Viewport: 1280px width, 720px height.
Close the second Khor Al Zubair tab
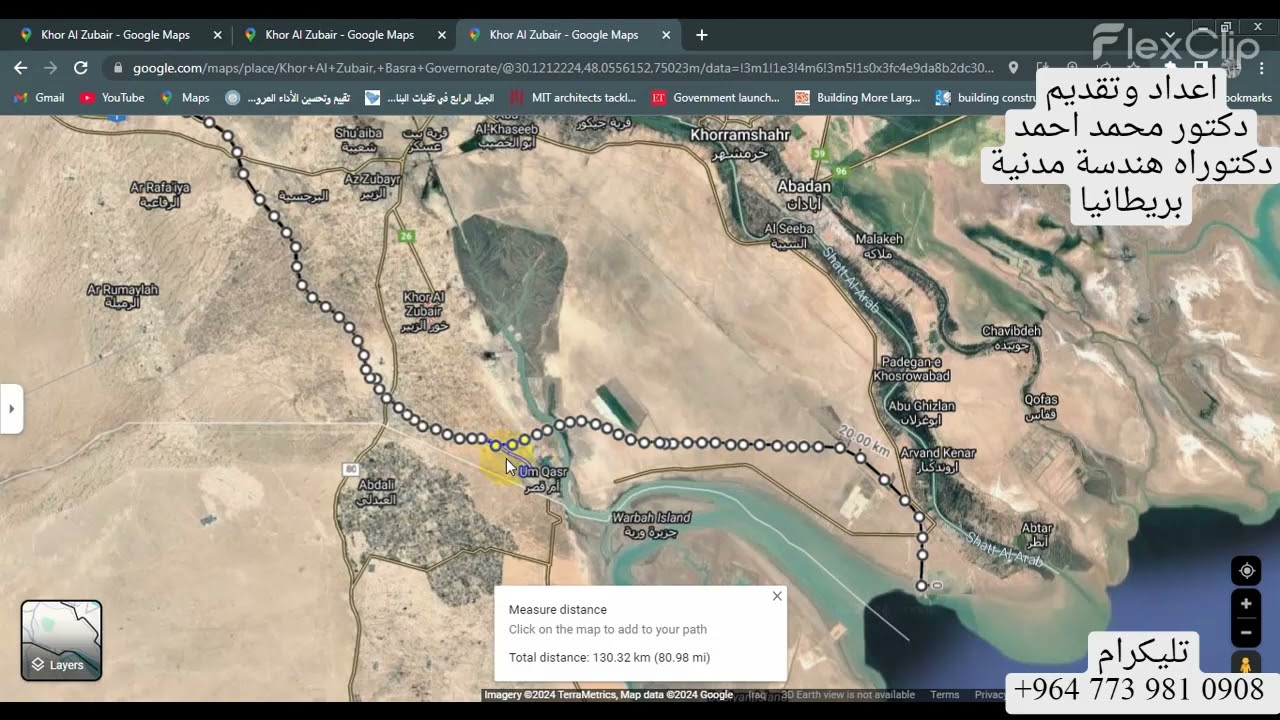coord(441,35)
